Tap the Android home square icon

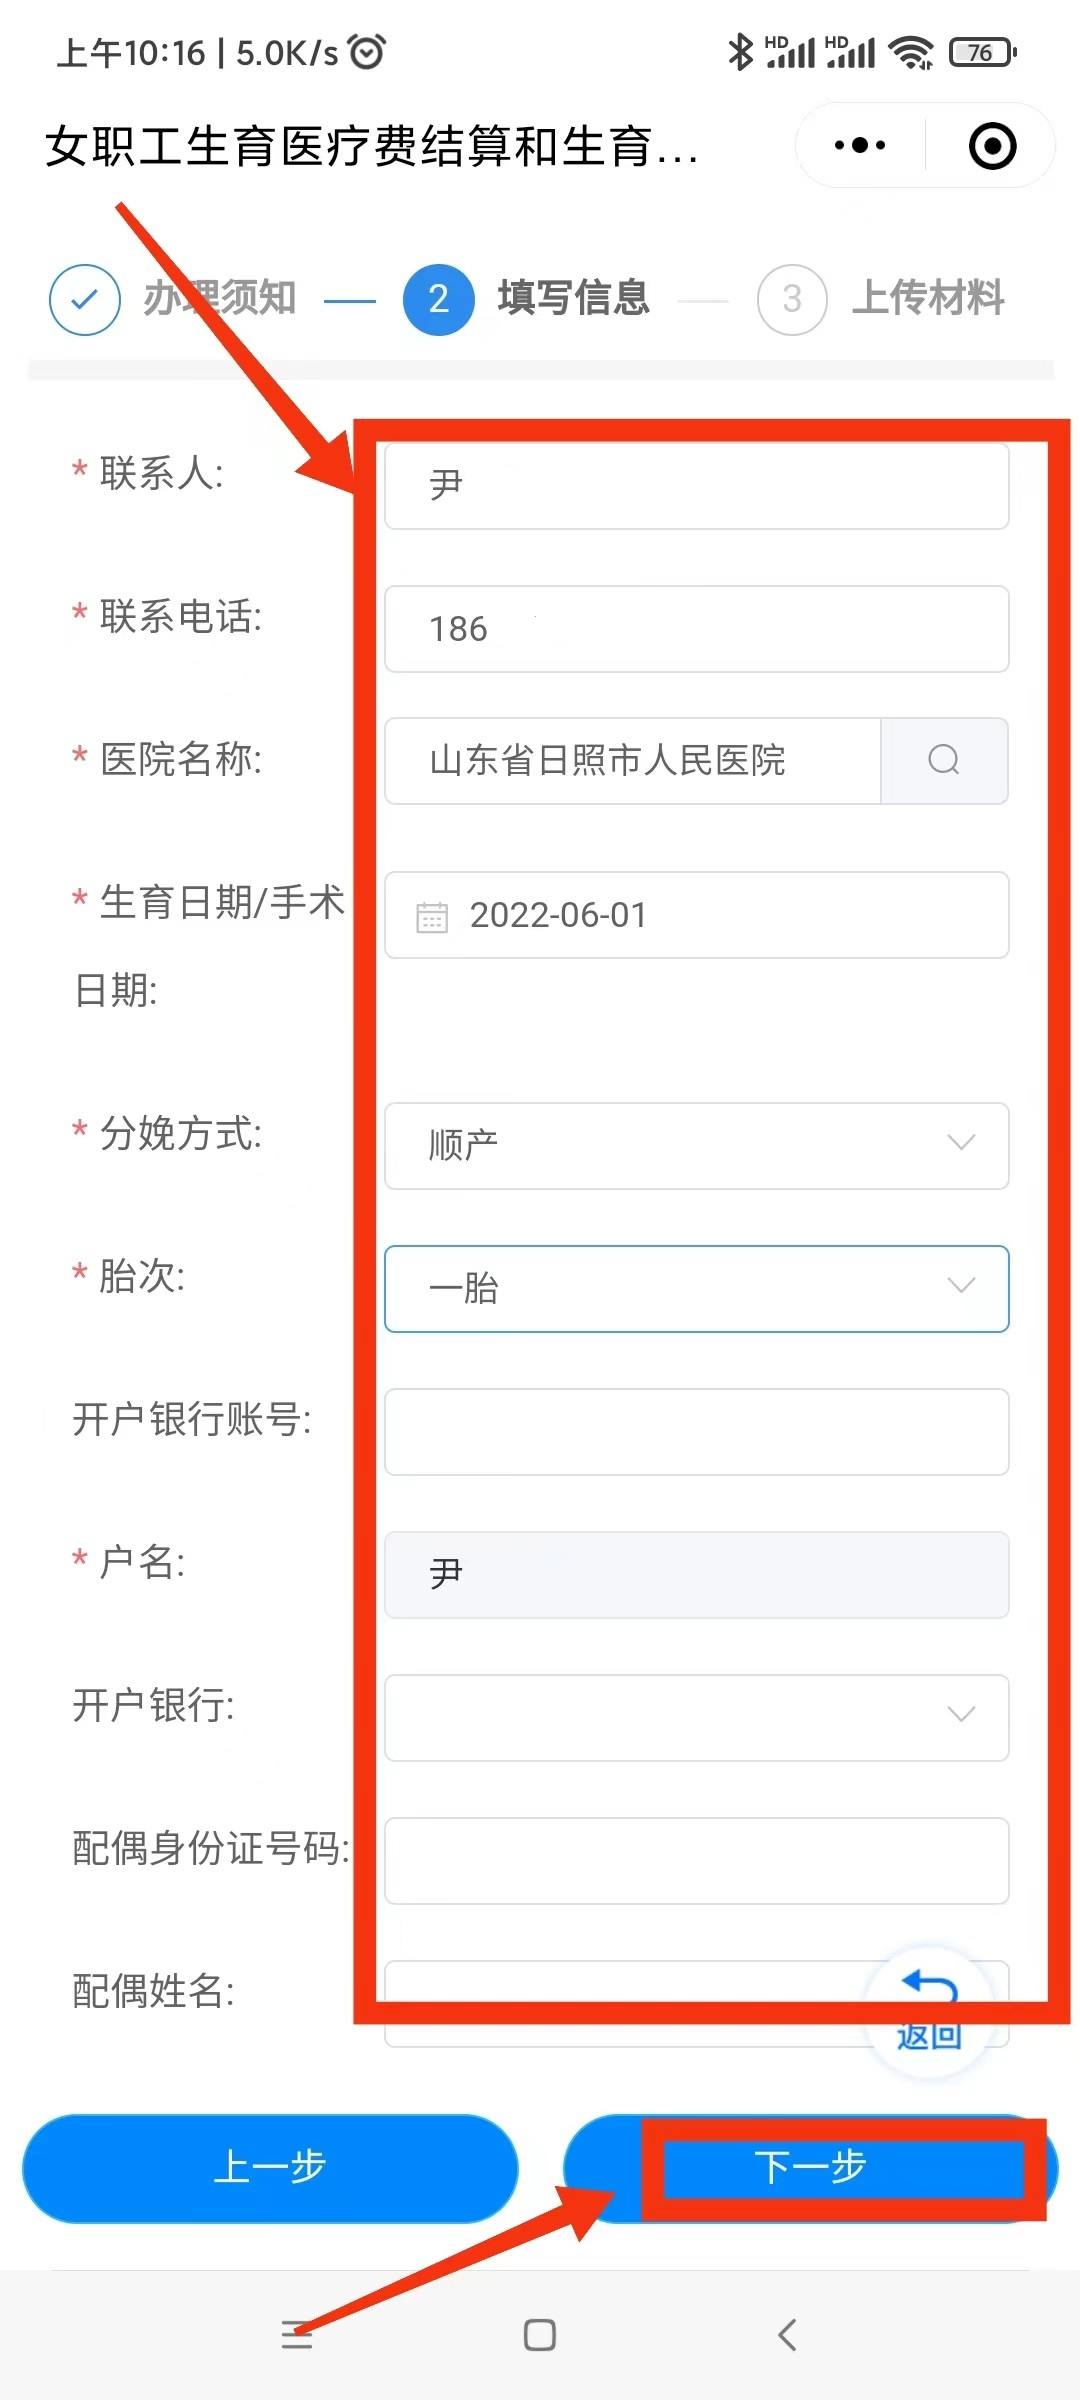point(540,2335)
